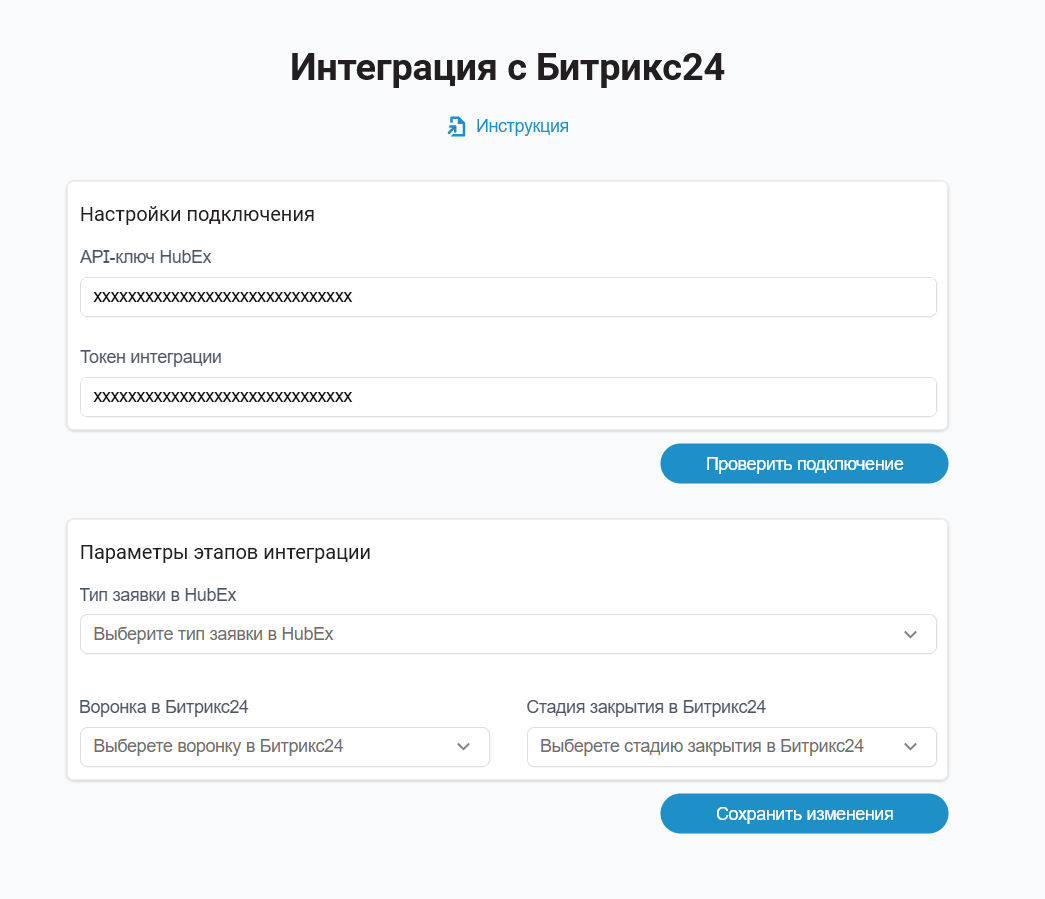The image size is (1045, 899).
Task: Click the chevron in HubEx request type field
Action: pyautogui.click(x=910, y=634)
